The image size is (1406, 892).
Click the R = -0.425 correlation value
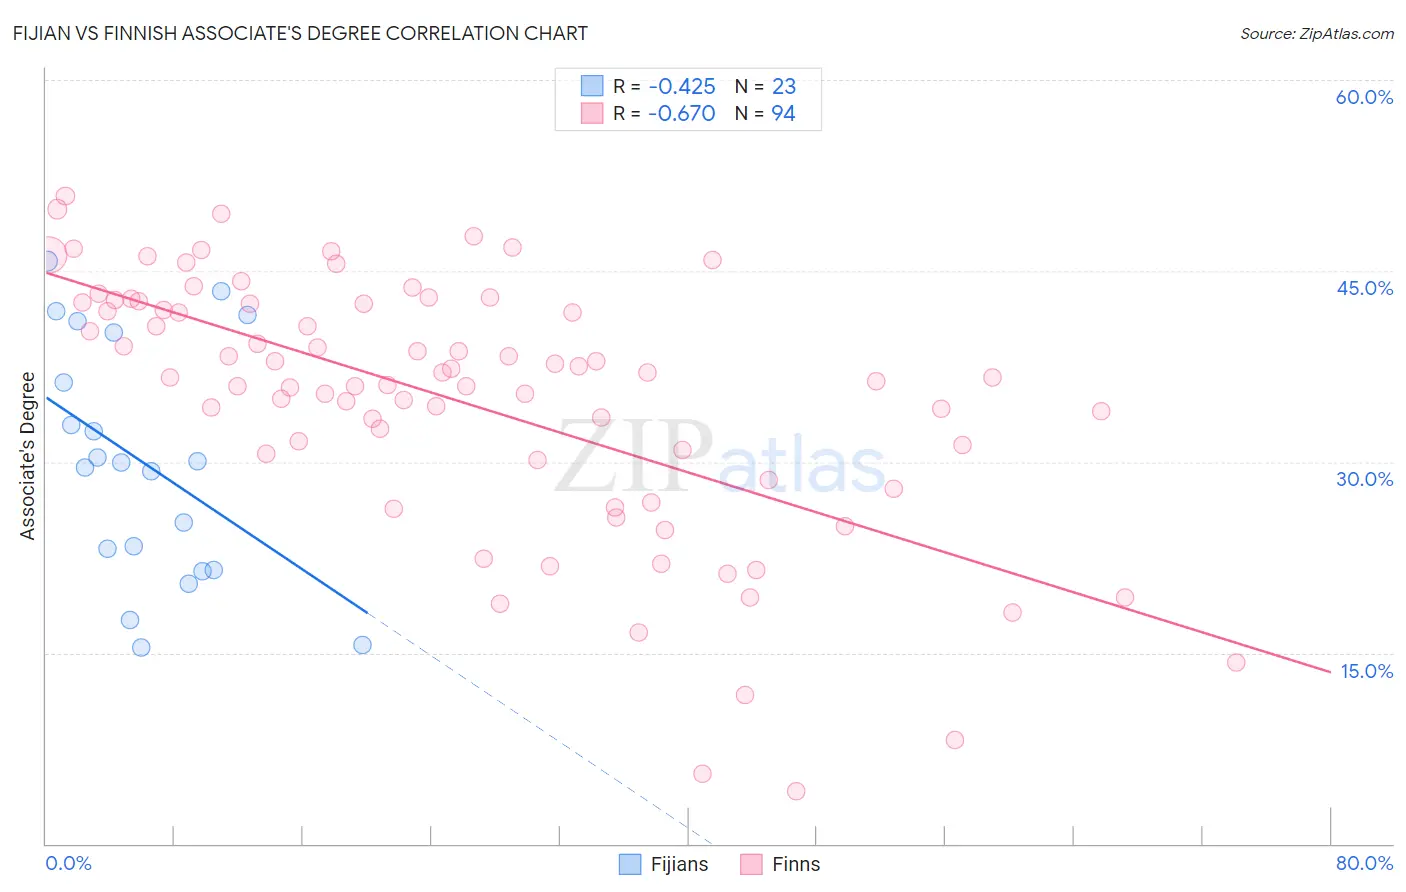tap(664, 86)
